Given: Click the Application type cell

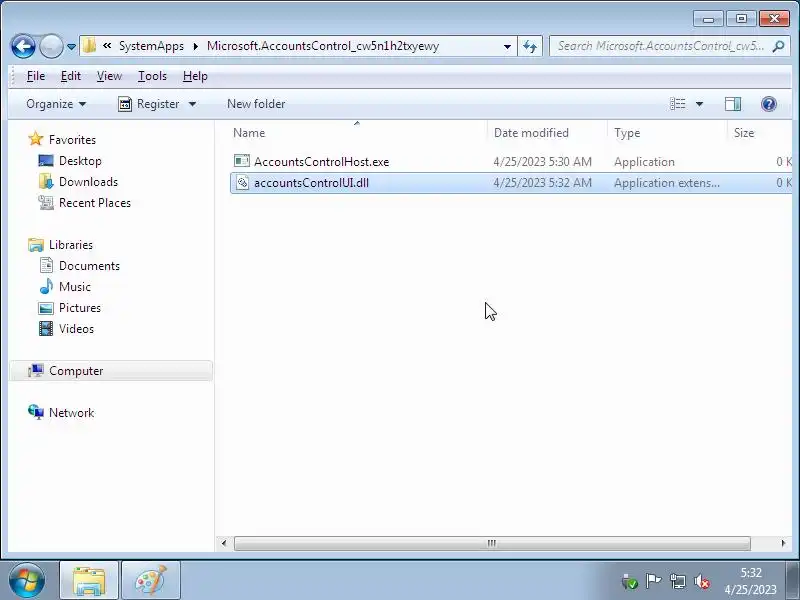Looking at the screenshot, I should (644, 162).
